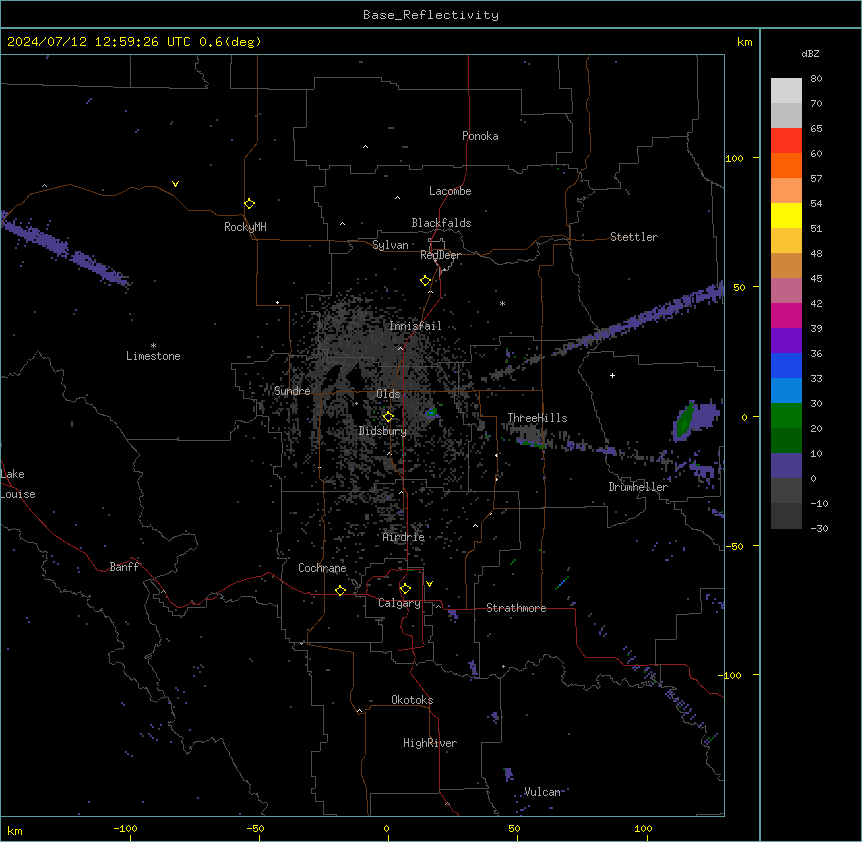The width and height of the screenshot is (862, 842).
Task: Click the legend value -30
Action: (819, 528)
